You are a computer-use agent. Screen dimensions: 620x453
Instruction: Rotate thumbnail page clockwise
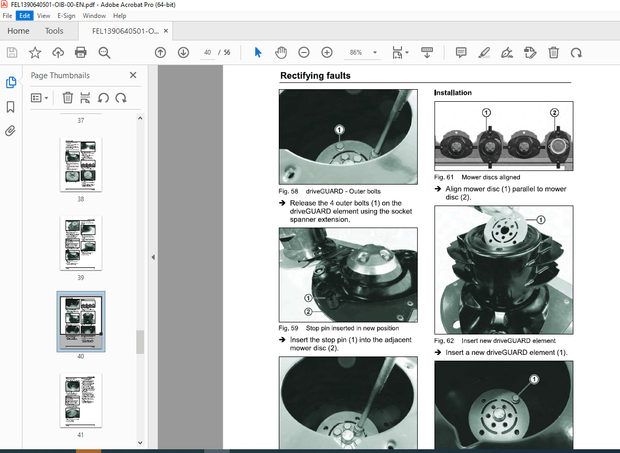[x=121, y=98]
